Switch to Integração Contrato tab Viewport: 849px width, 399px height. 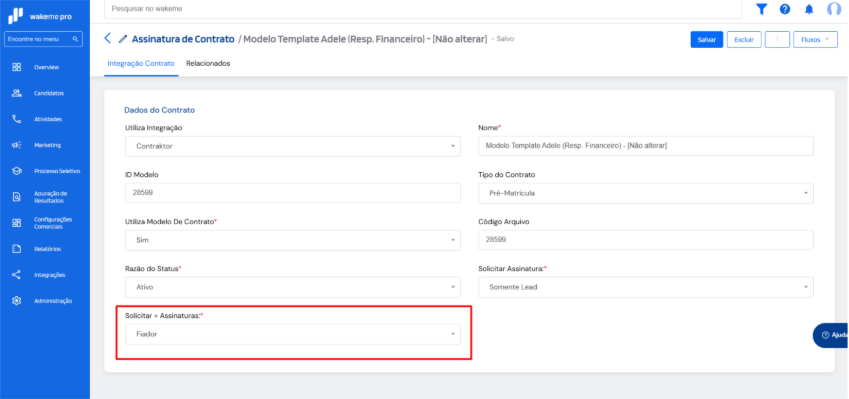point(141,63)
